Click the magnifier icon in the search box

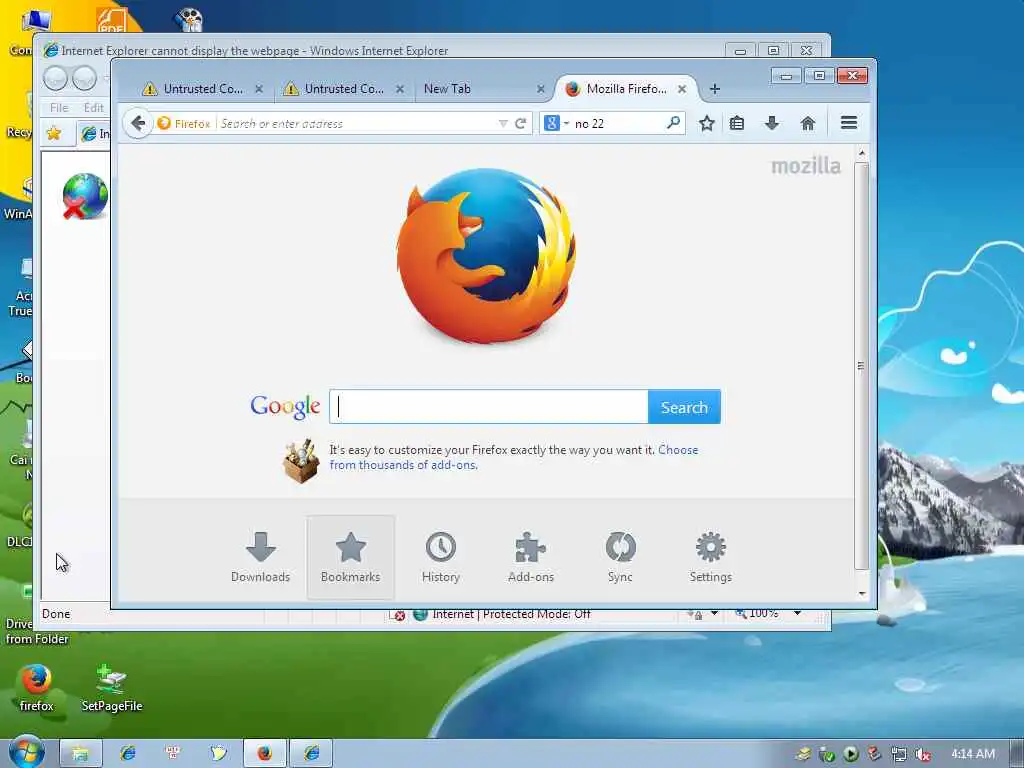pos(673,122)
